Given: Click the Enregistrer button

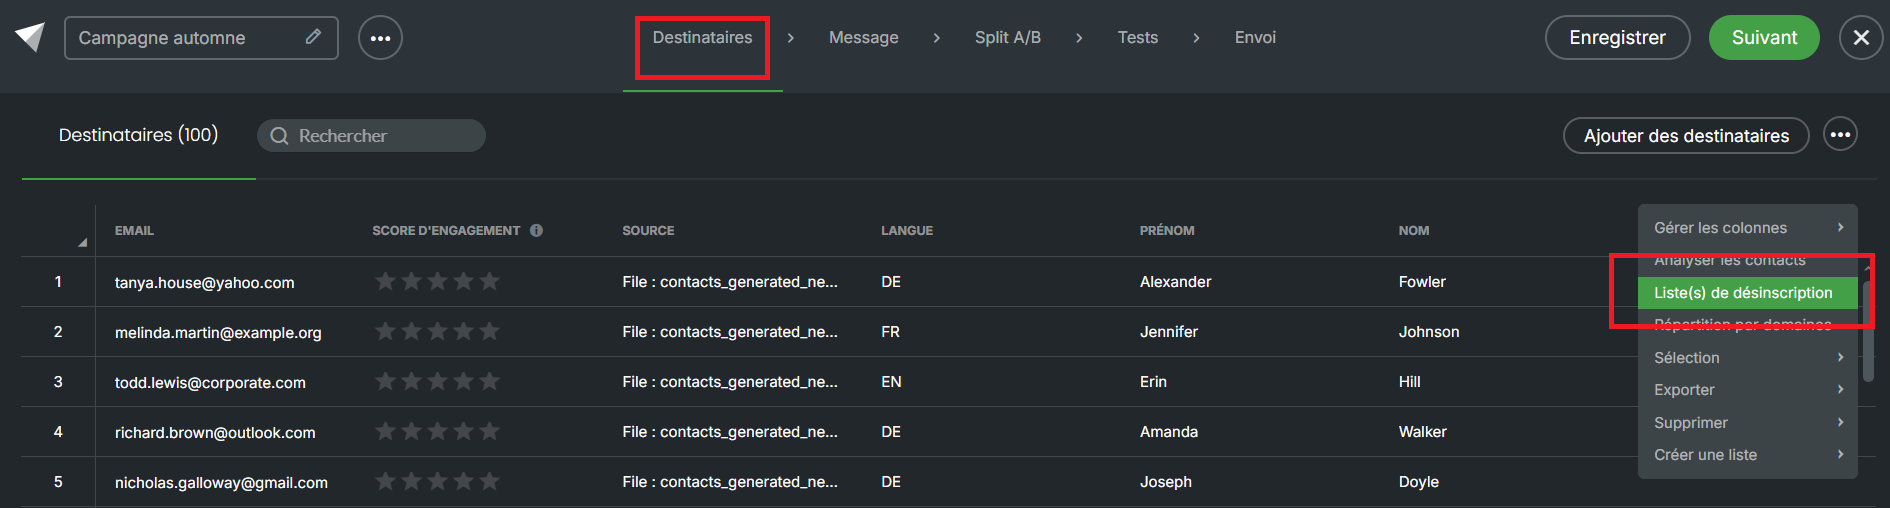Looking at the screenshot, I should 1617,38.
